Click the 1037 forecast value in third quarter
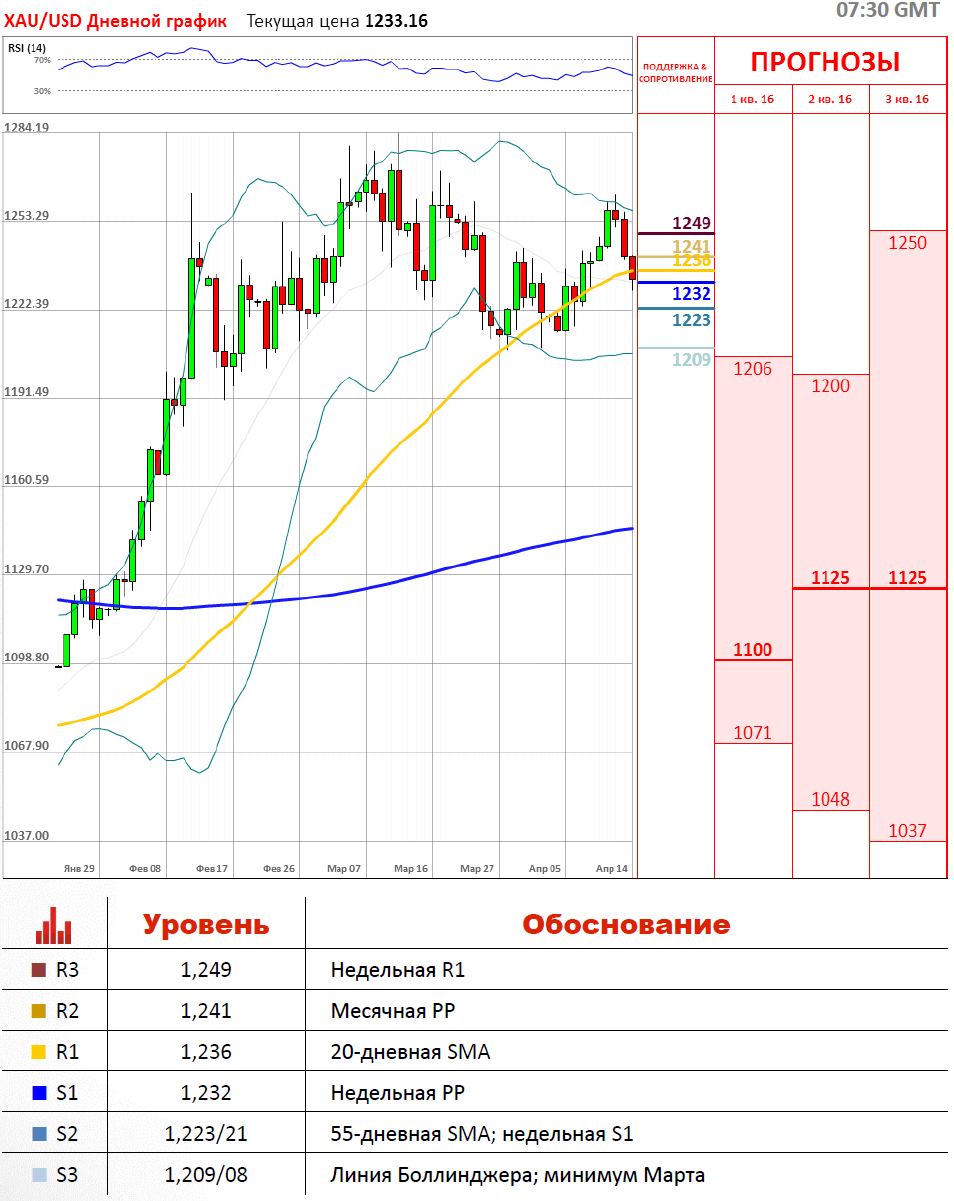 coord(907,831)
